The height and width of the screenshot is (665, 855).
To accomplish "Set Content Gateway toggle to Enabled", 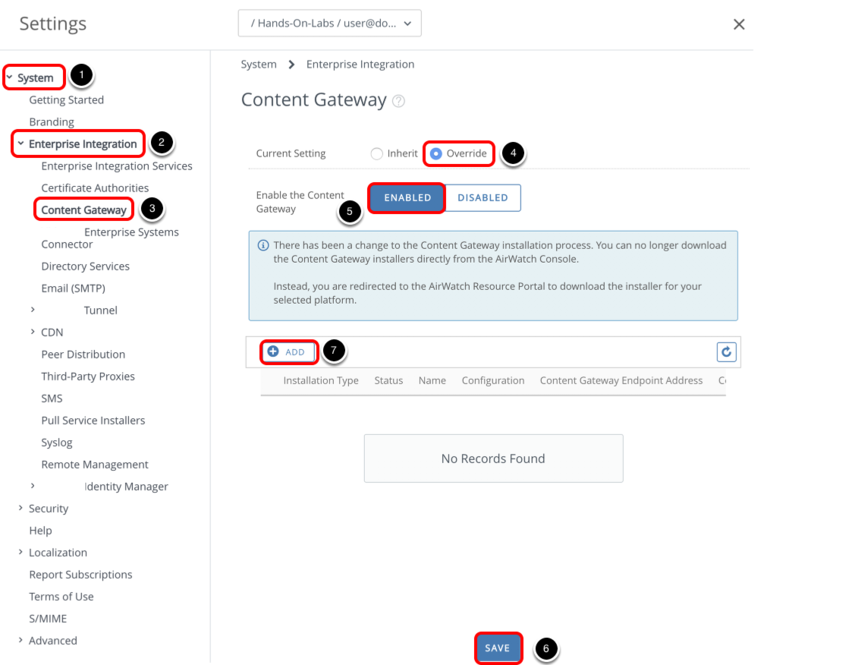I will tap(407, 198).
